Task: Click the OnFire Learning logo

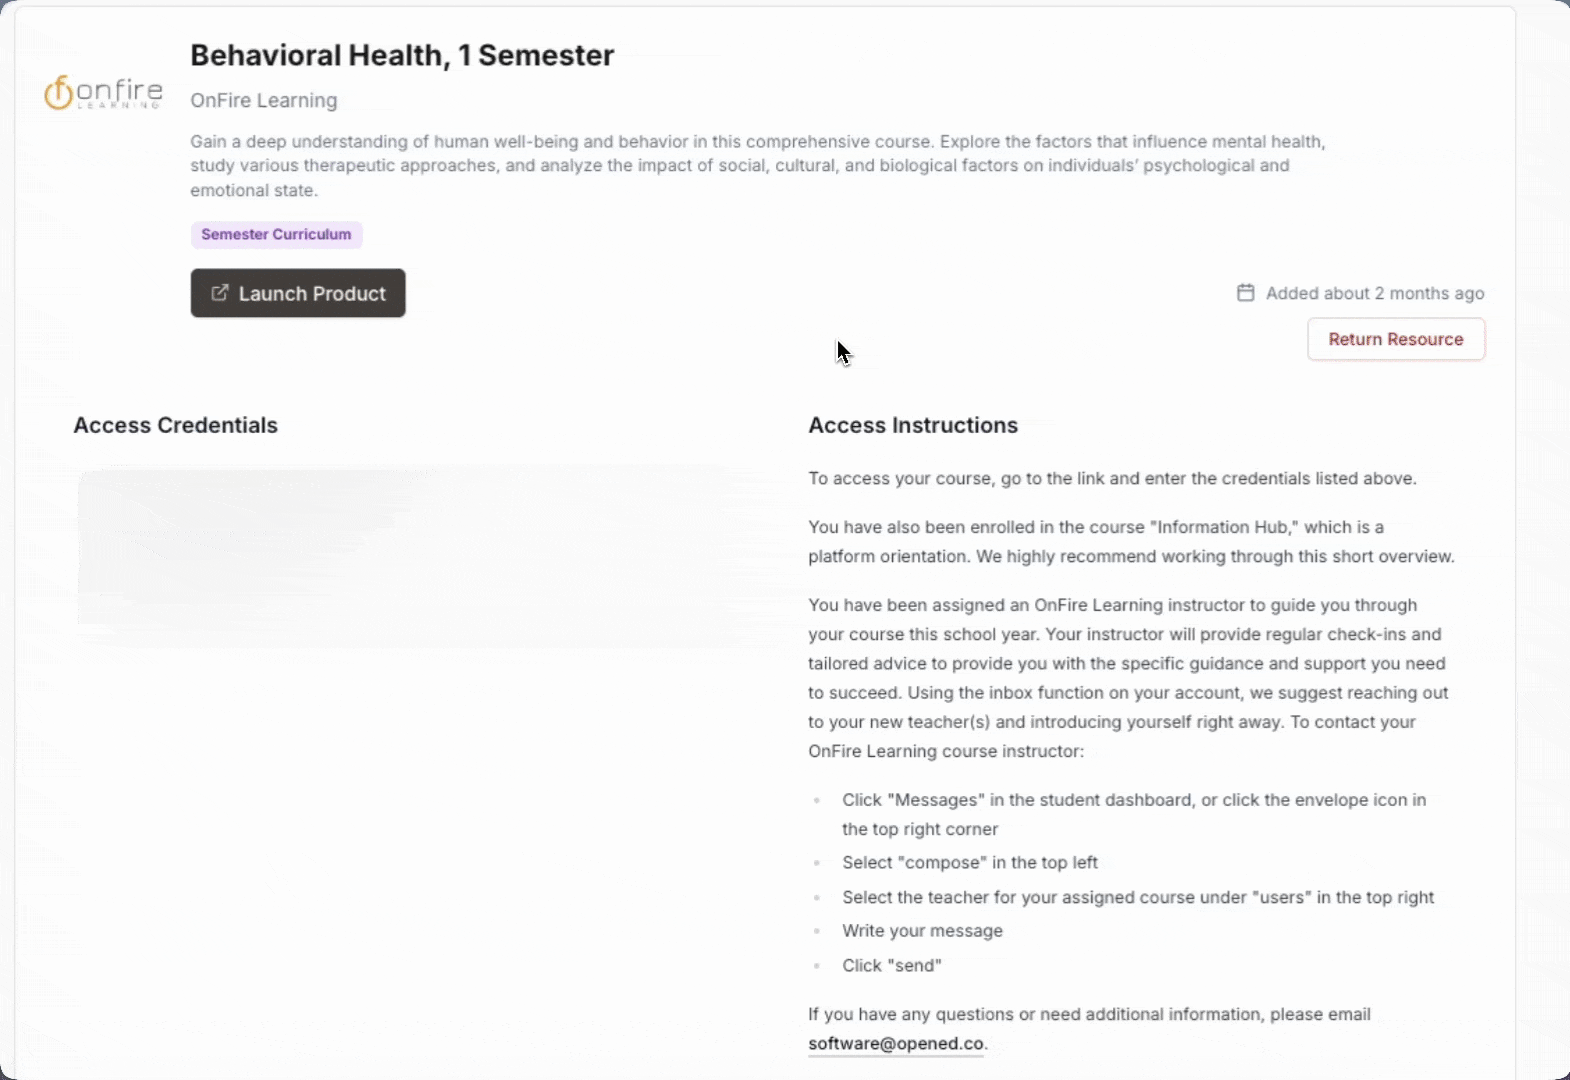Action: click(103, 92)
